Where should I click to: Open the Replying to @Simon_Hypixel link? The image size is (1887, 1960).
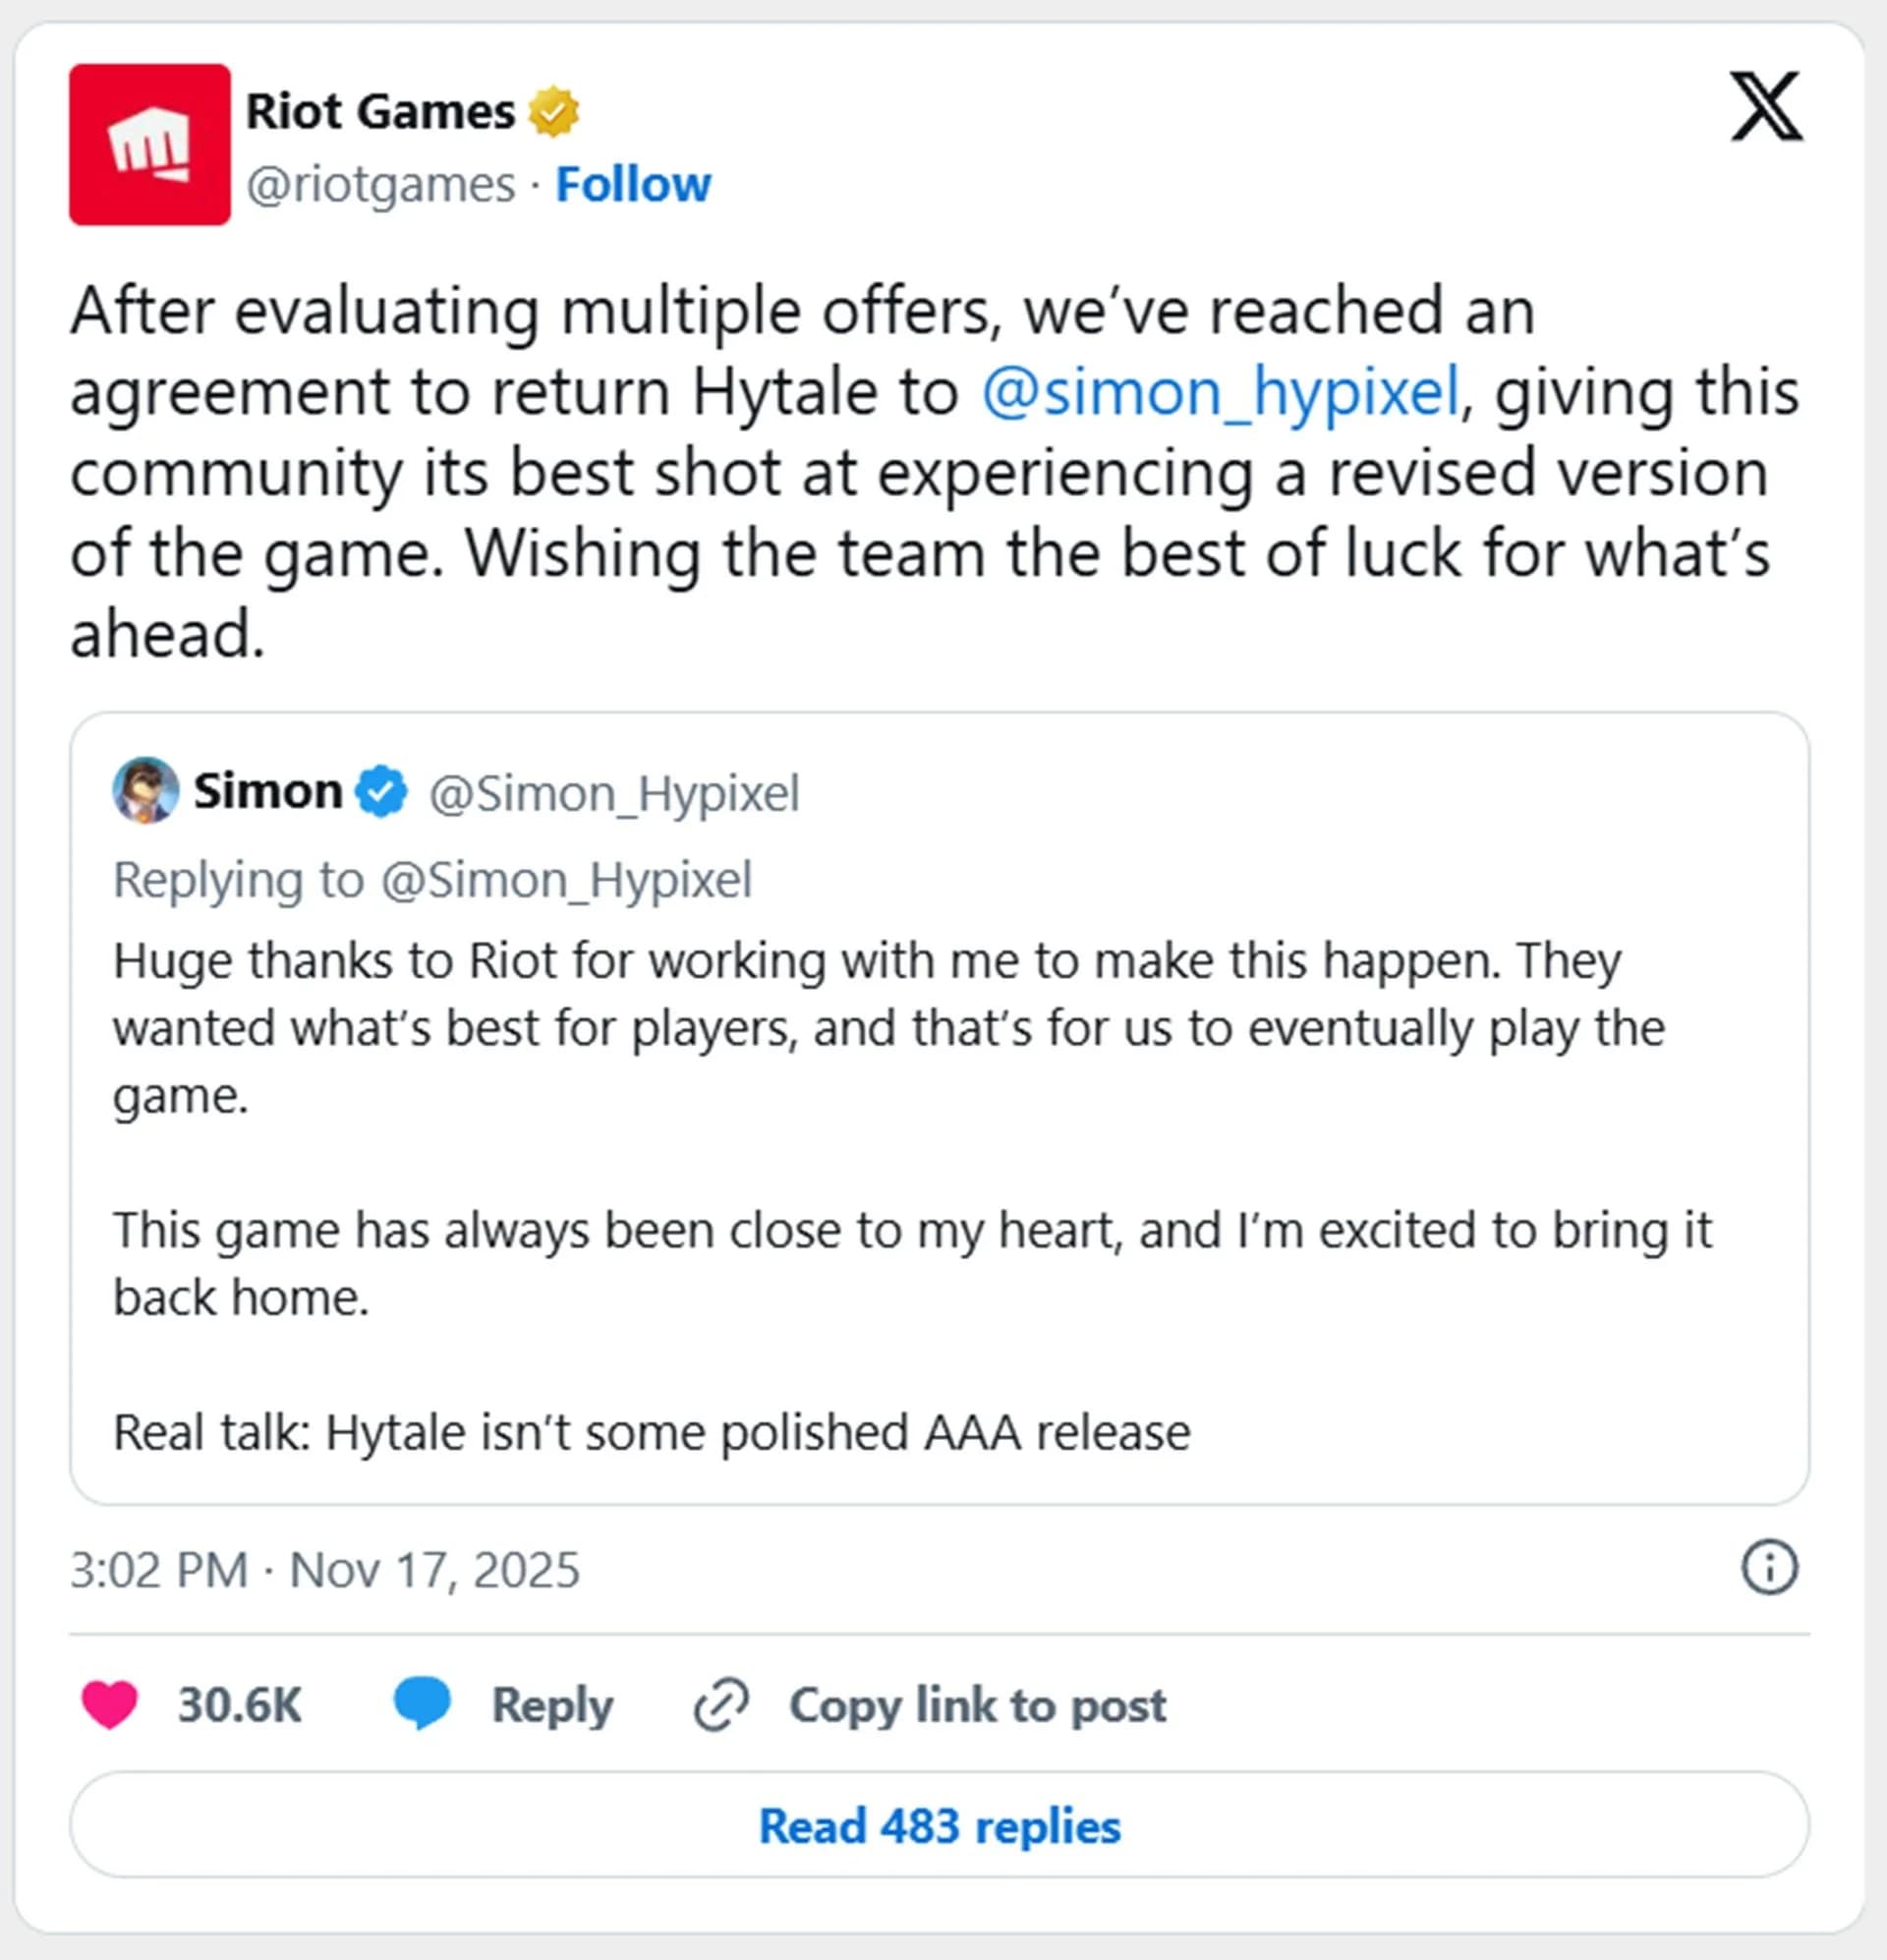[435, 880]
